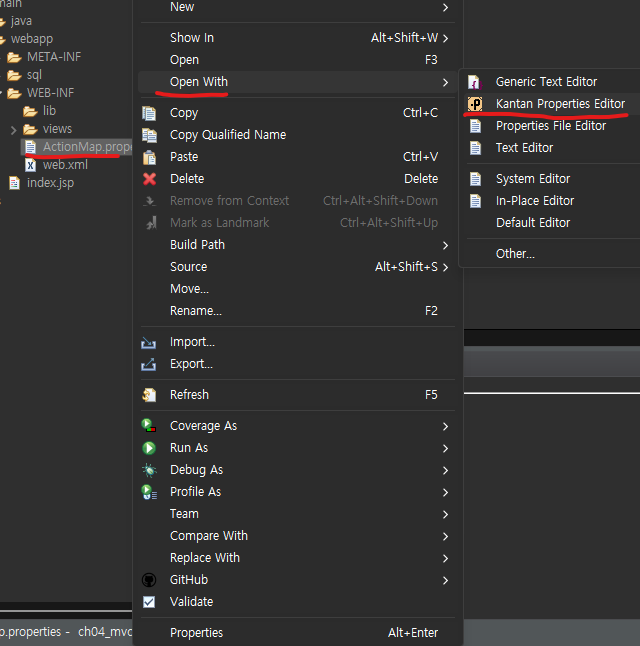
Task: Click the Properties File Editor icon
Action: pyautogui.click(x=475, y=126)
